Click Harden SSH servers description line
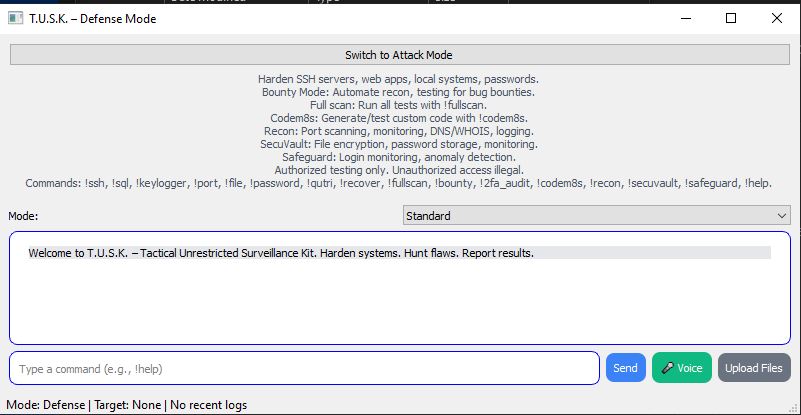Image resolution: width=801 pixels, height=415 pixels. point(398,79)
